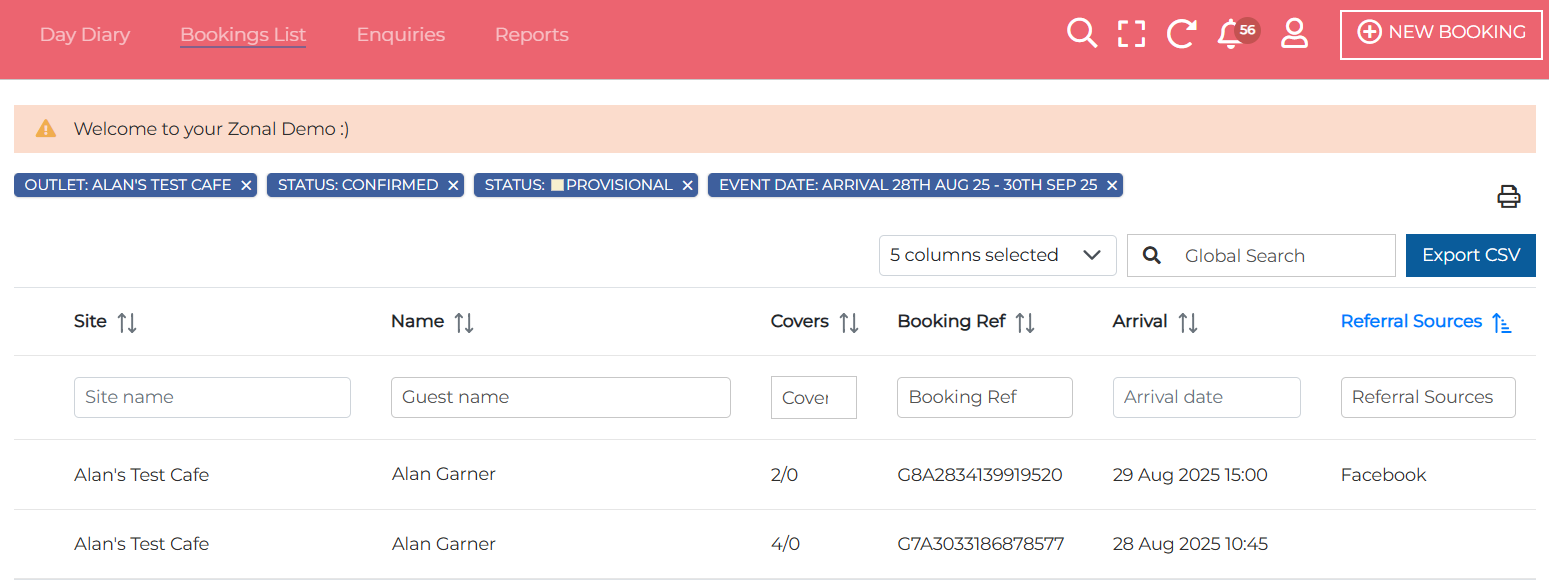Open notifications bell with 56 badge

click(x=1231, y=33)
